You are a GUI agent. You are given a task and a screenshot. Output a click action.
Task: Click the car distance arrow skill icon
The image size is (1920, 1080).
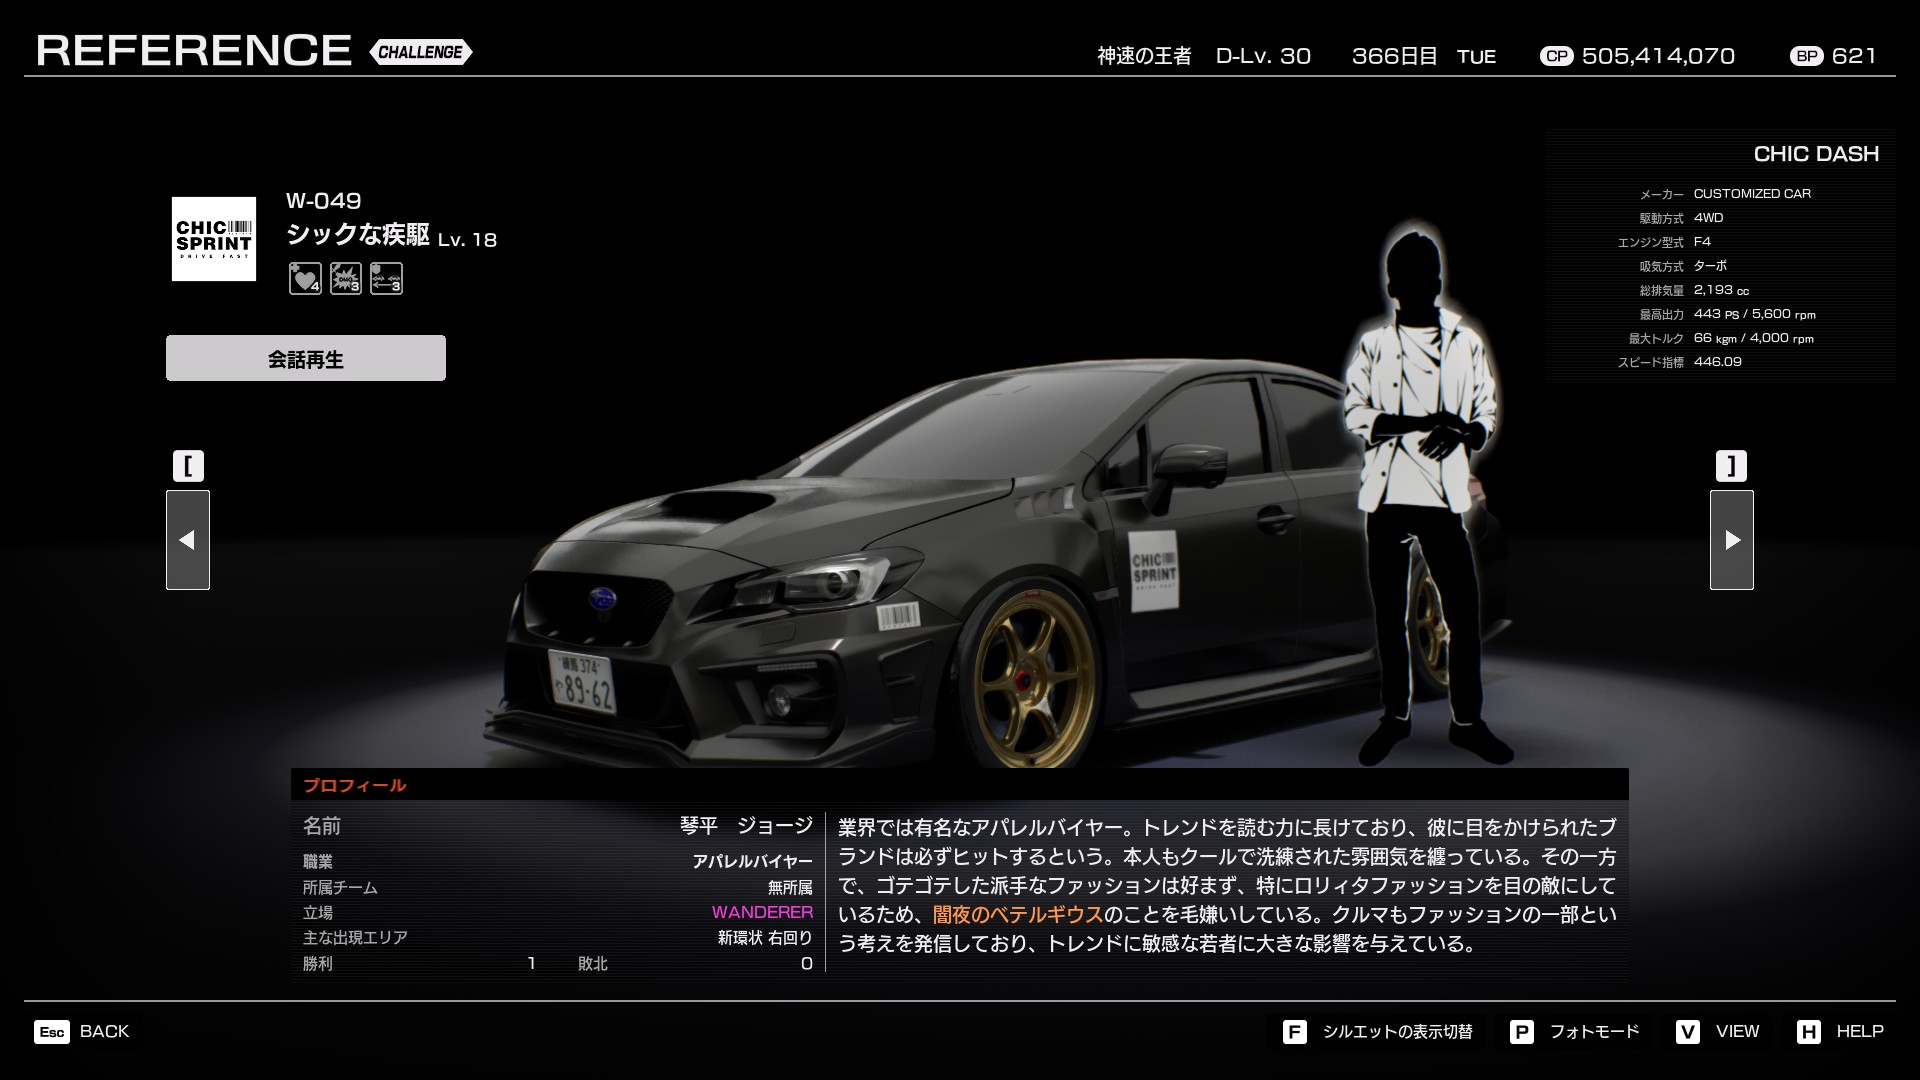386,279
